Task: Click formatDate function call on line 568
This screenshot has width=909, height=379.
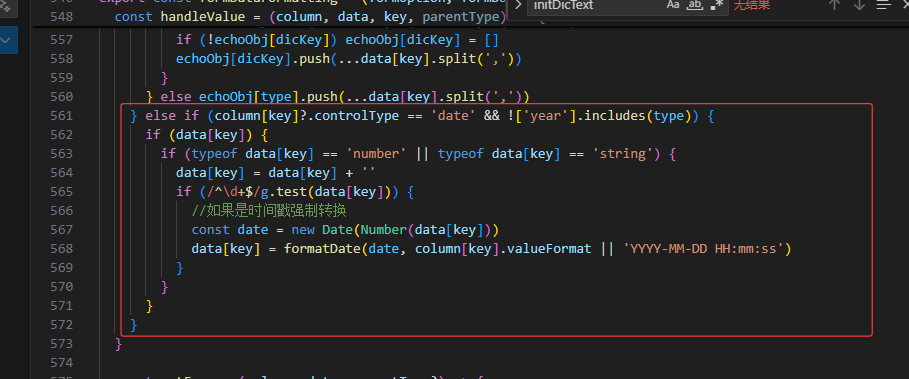Action: 322,249
